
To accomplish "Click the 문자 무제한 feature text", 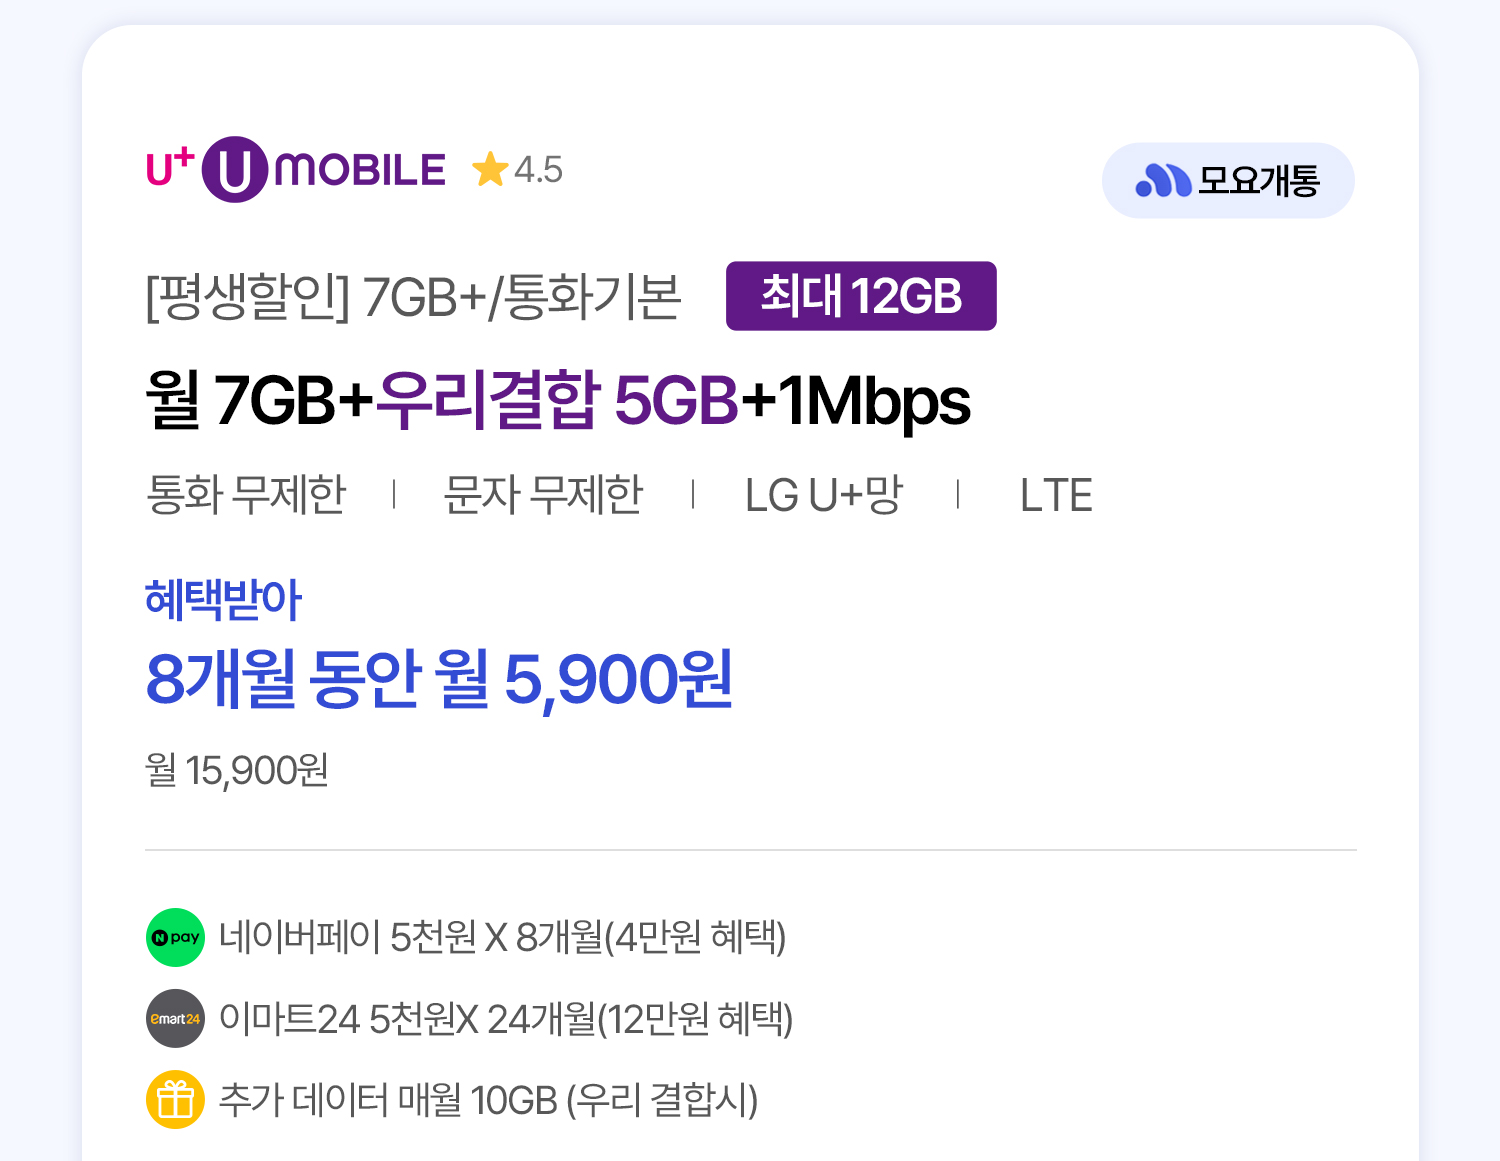I will pyautogui.click(x=543, y=494).
